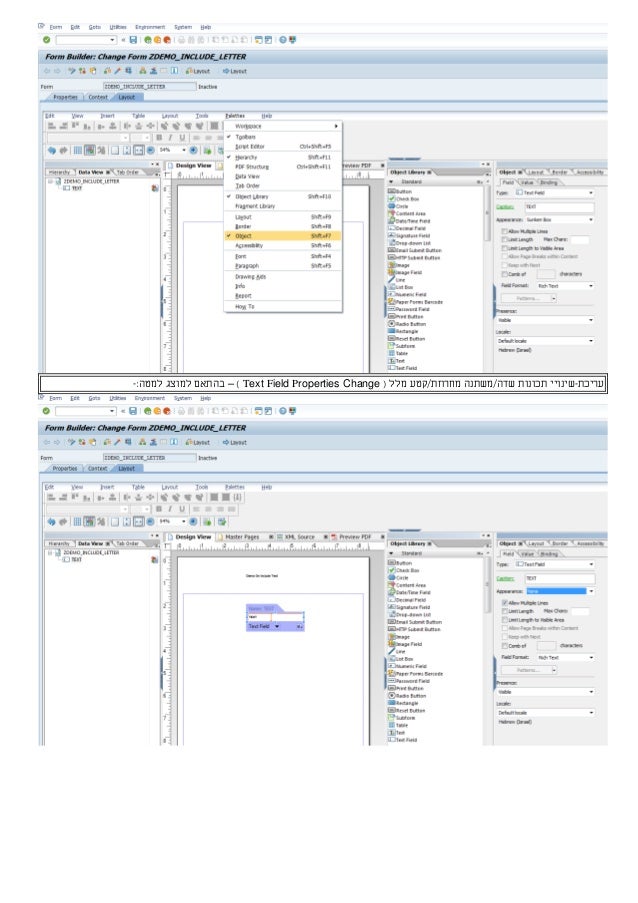638x903 pixels.
Task: Select Drawing Aids in the open Palettes menu
Action: click(x=250, y=276)
